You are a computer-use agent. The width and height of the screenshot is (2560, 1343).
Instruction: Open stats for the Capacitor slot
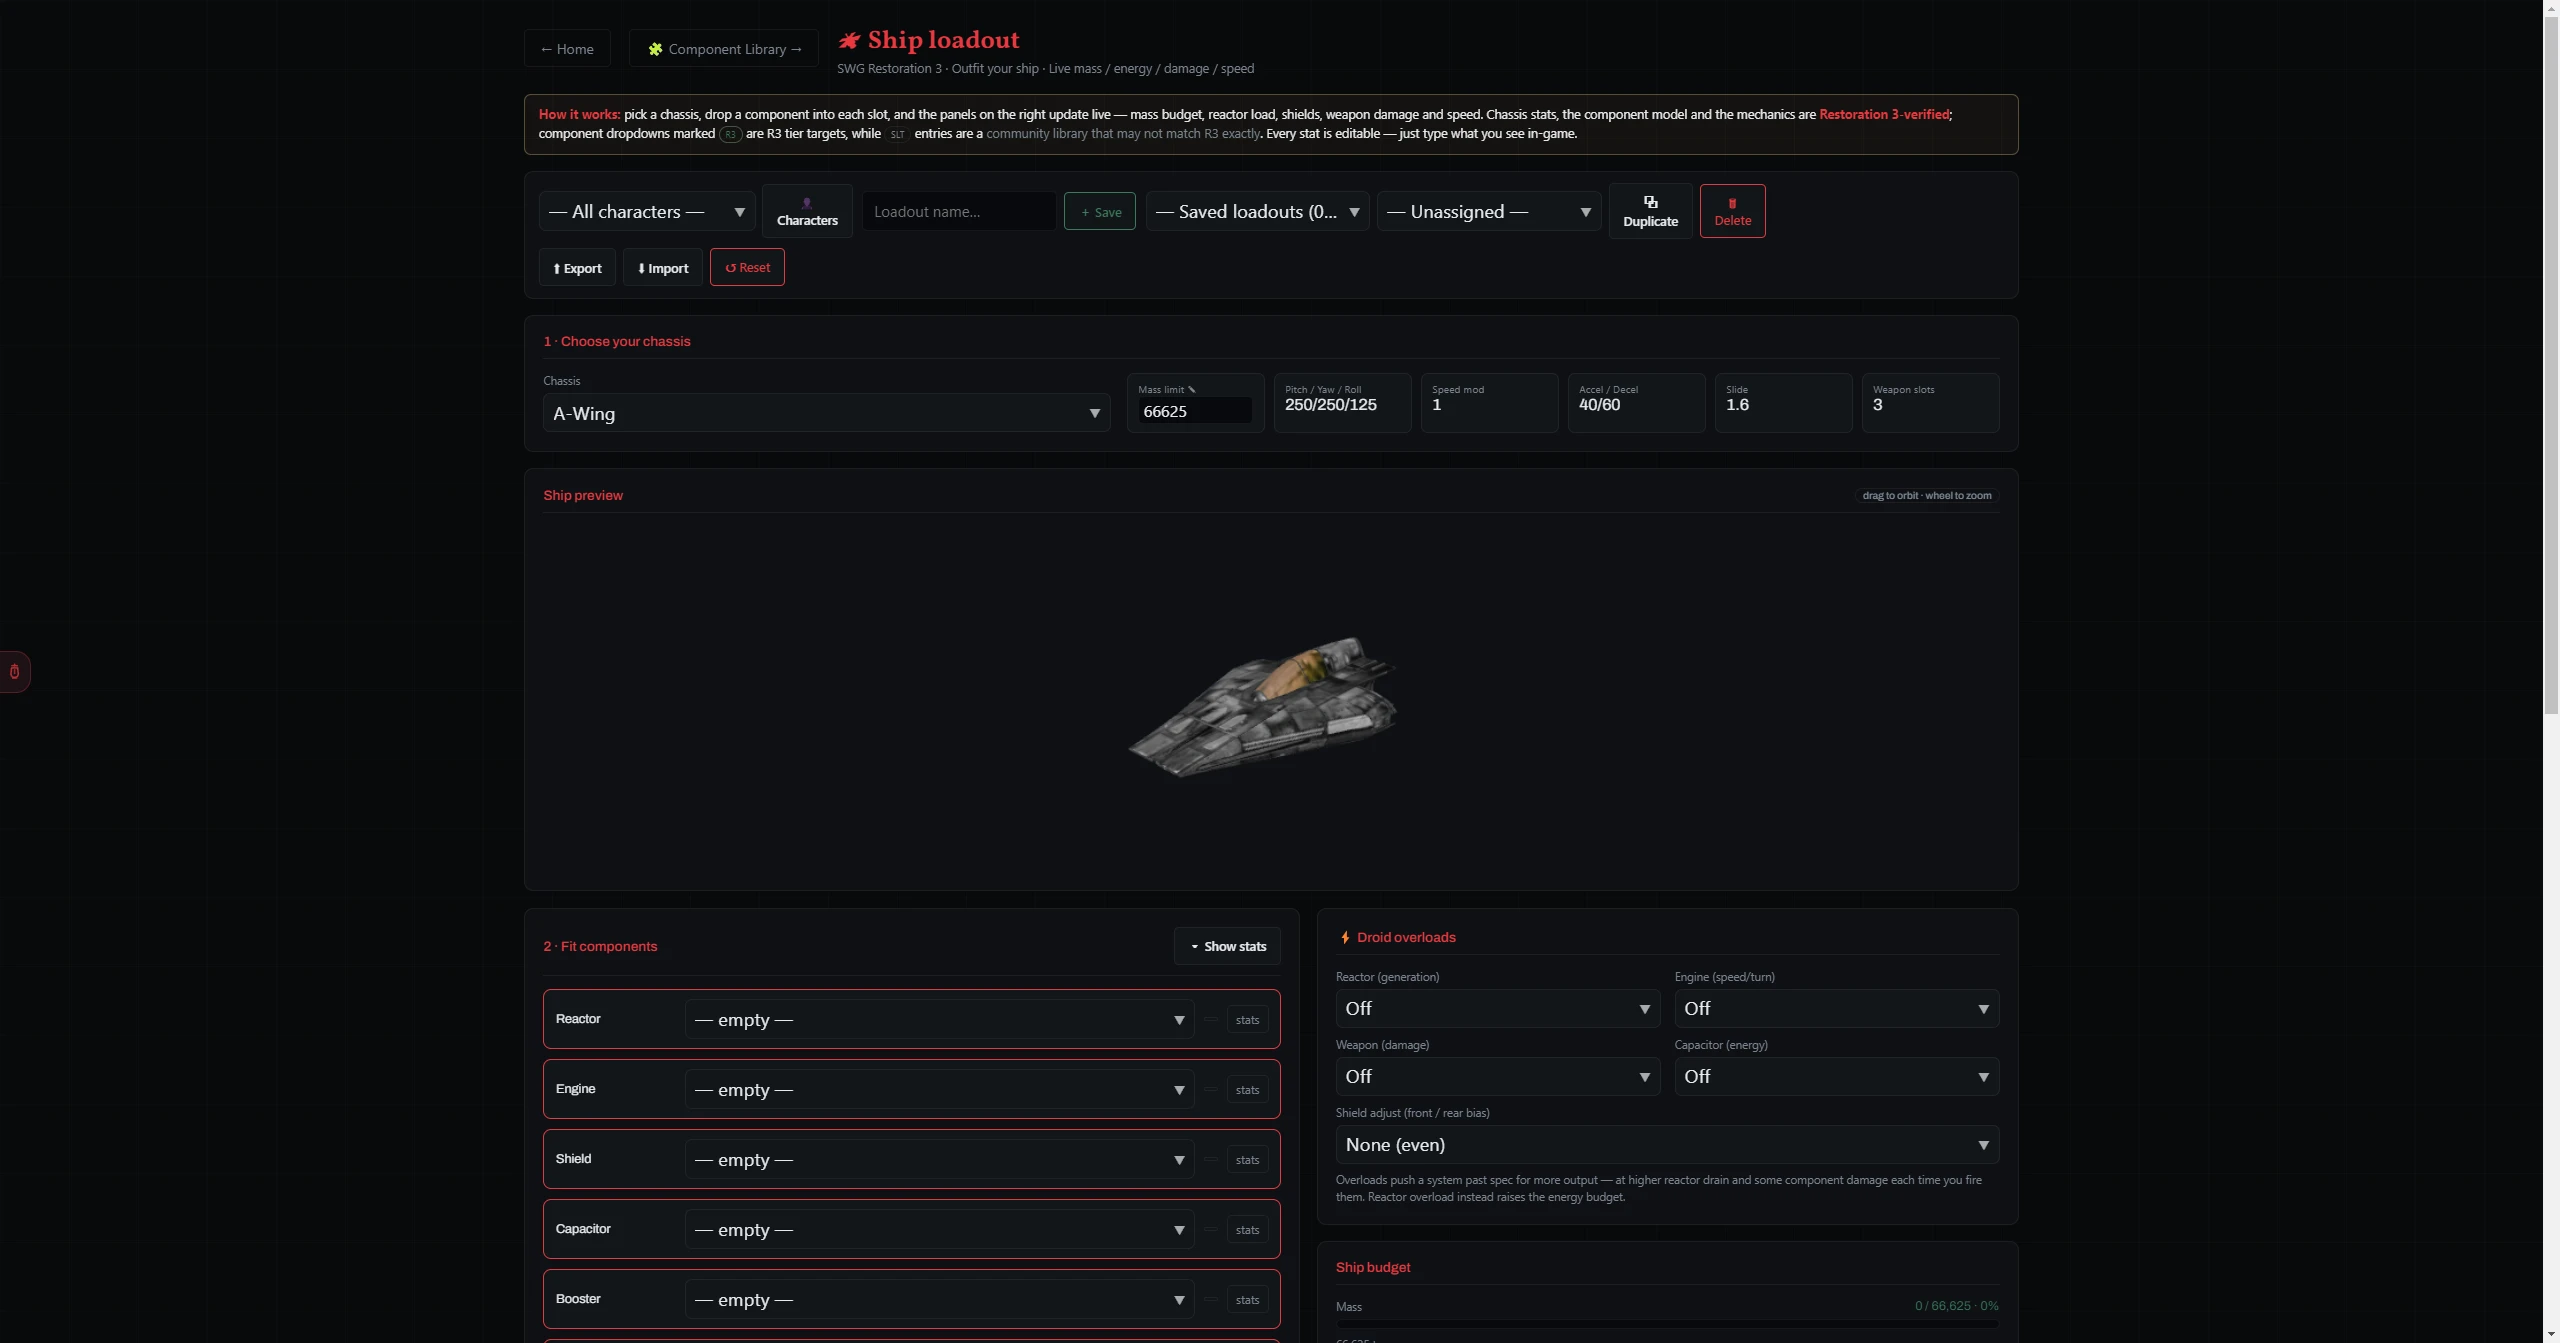(1247, 1230)
